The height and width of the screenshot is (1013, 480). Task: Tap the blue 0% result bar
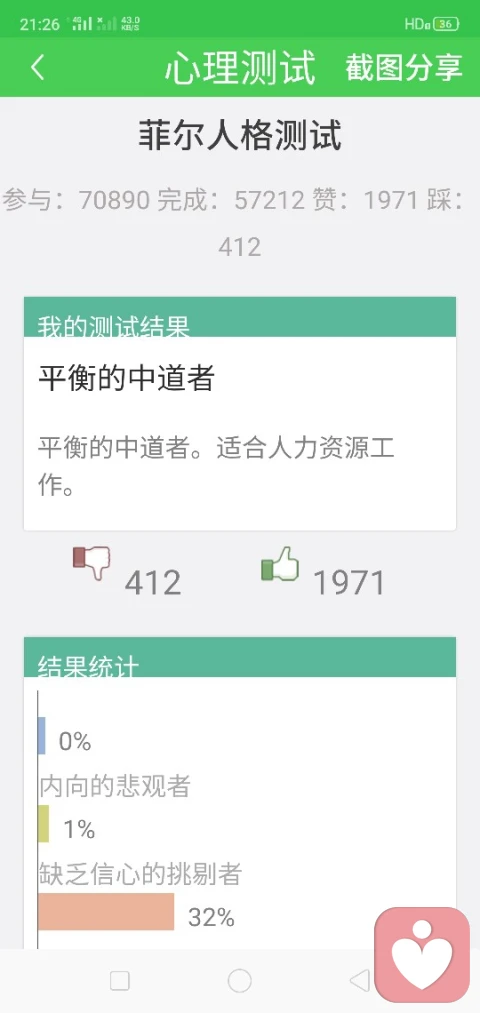pyautogui.click(x=41, y=736)
